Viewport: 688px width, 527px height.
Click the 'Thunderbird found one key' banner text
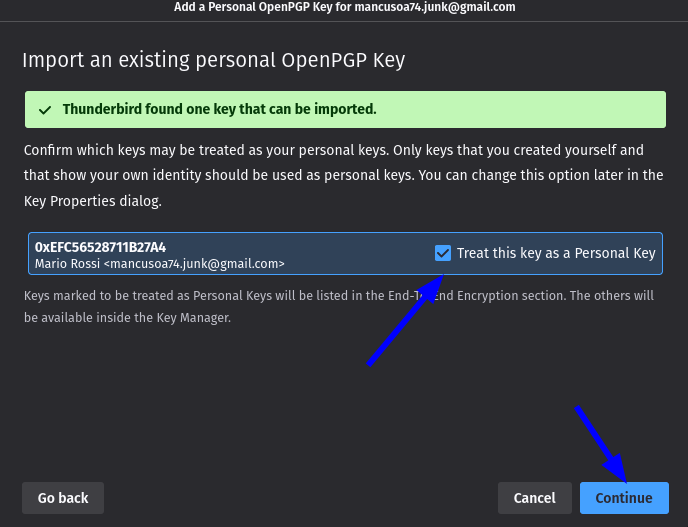tap(219, 109)
